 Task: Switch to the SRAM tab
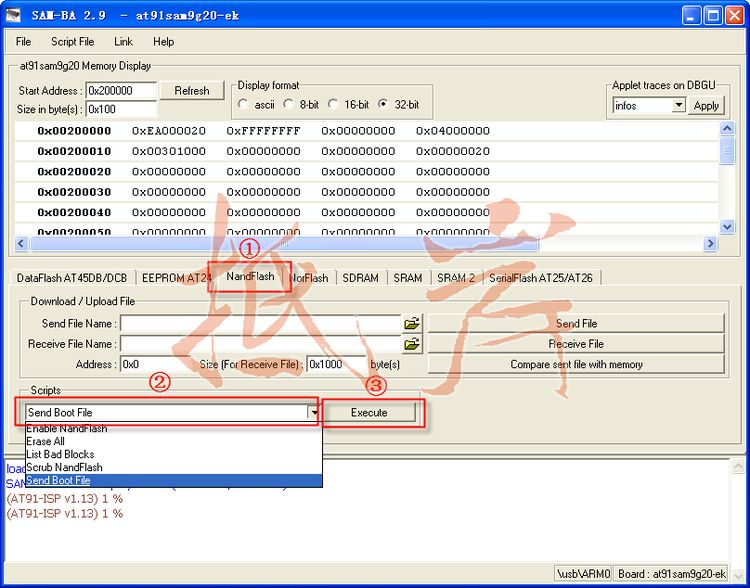pos(408,278)
